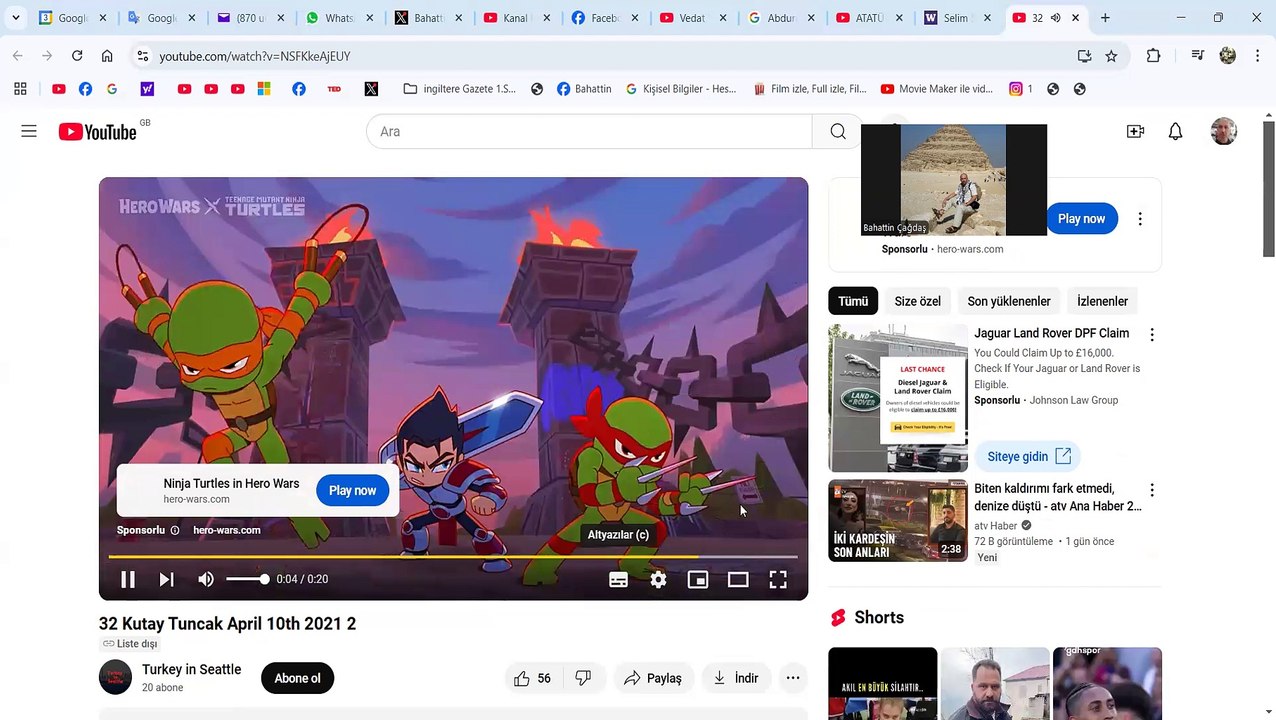Image resolution: width=1276 pixels, height=720 pixels.
Task: Toggle subtitles (Altyazılar) in player
Action: [618, 579]
